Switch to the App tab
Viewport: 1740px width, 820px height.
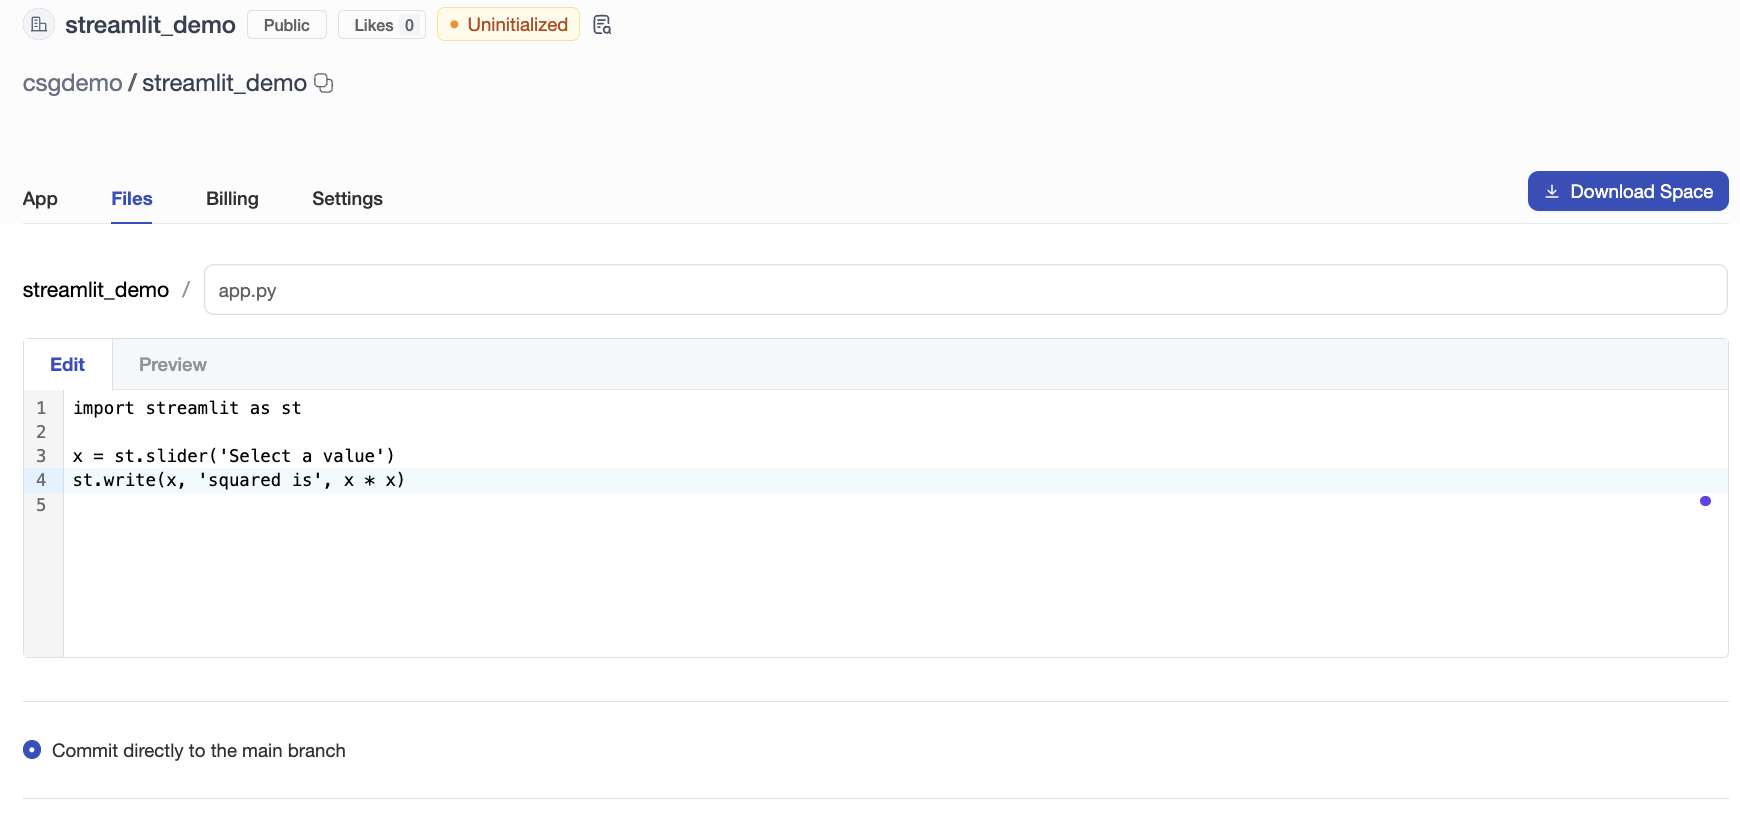(x=40, y=199)
